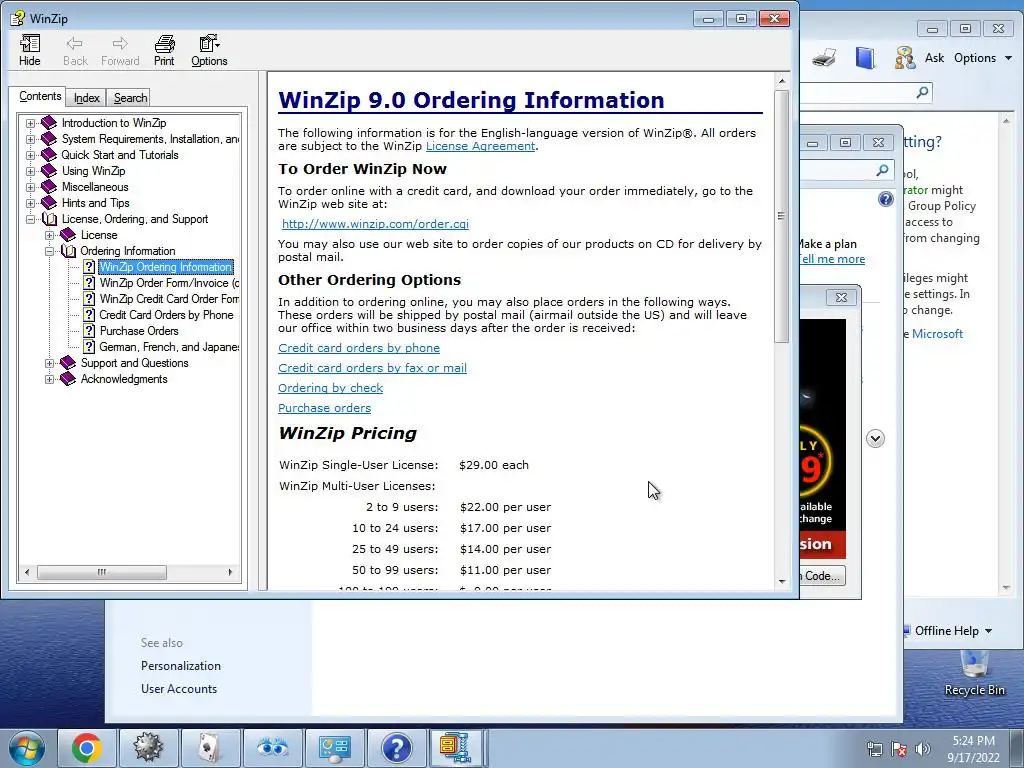The width and height of the screenshot is (1024, 768).
Task: Click the volume speaker tray icon
Action: (923, 749)
